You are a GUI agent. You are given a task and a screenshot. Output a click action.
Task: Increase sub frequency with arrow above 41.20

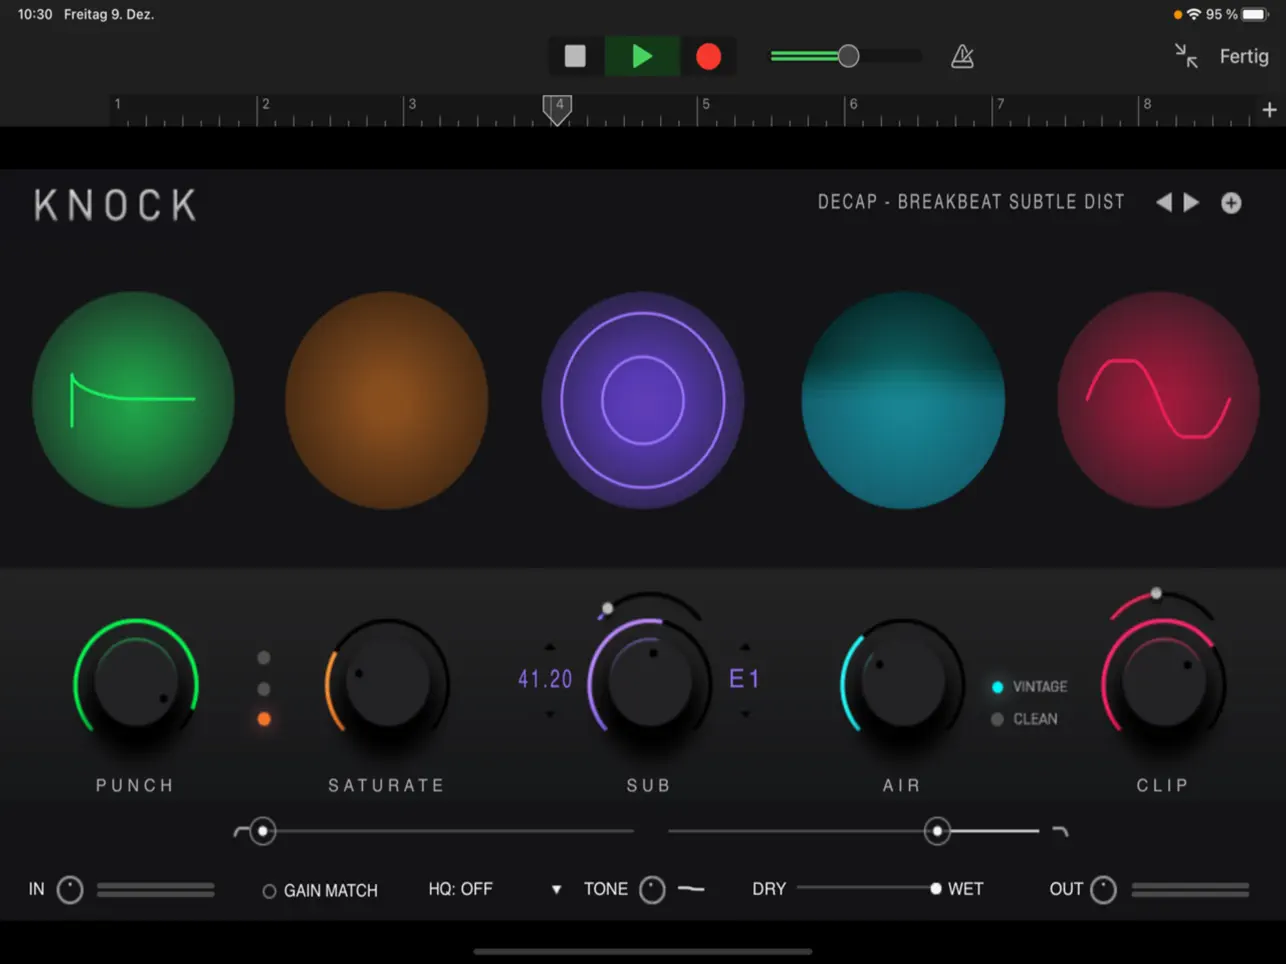(549, 647)
